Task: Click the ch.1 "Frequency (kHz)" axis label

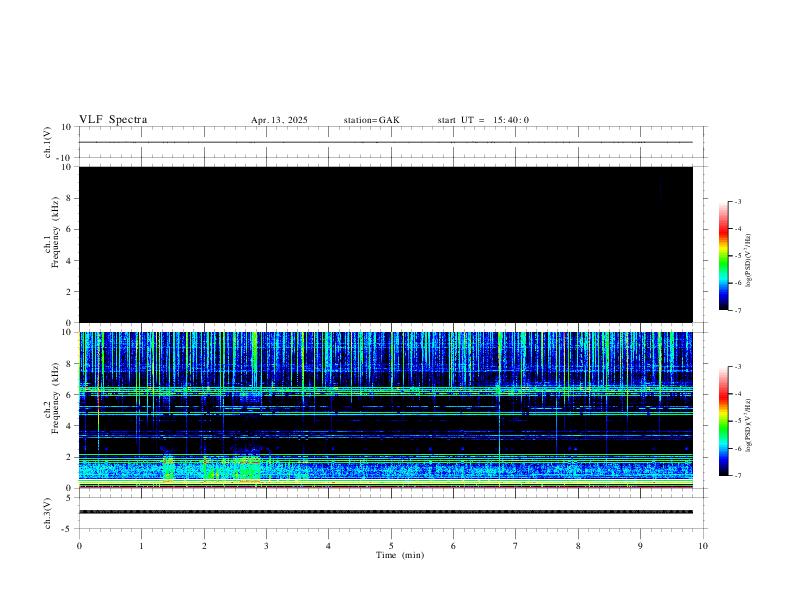Action: (x=56, y=233)
